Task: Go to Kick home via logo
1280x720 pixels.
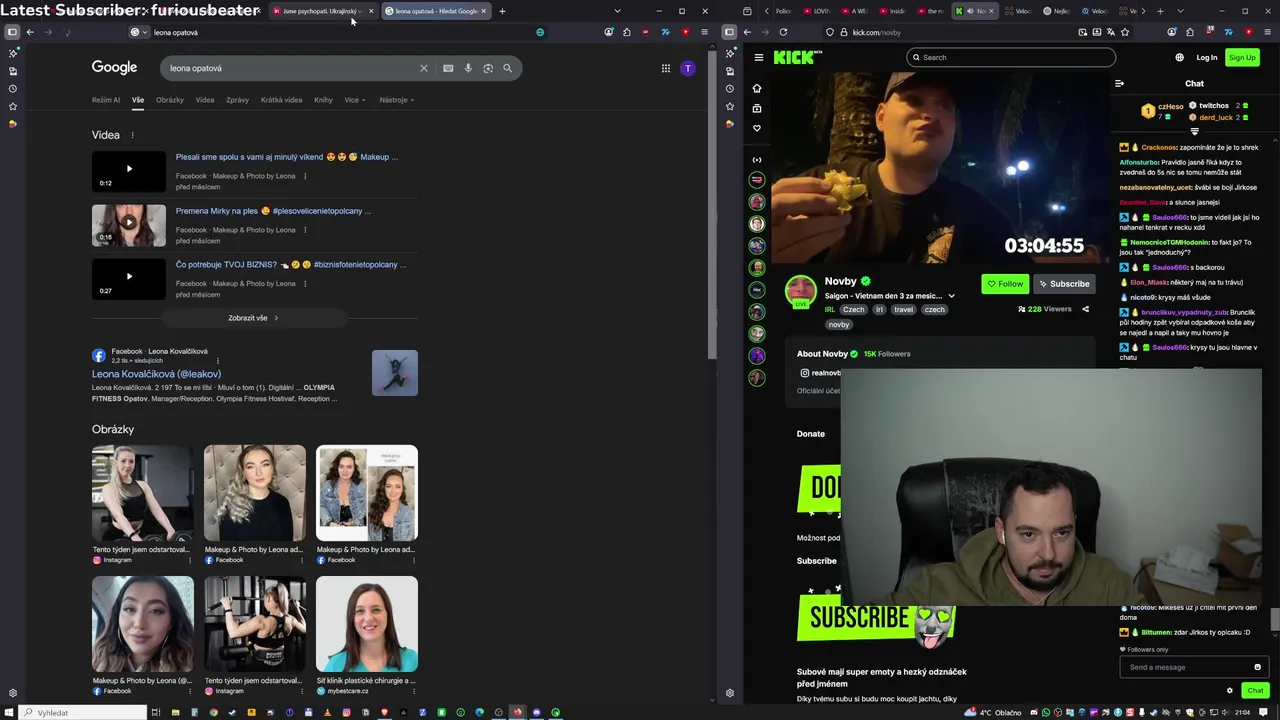Action: click(x=797, y=58)
